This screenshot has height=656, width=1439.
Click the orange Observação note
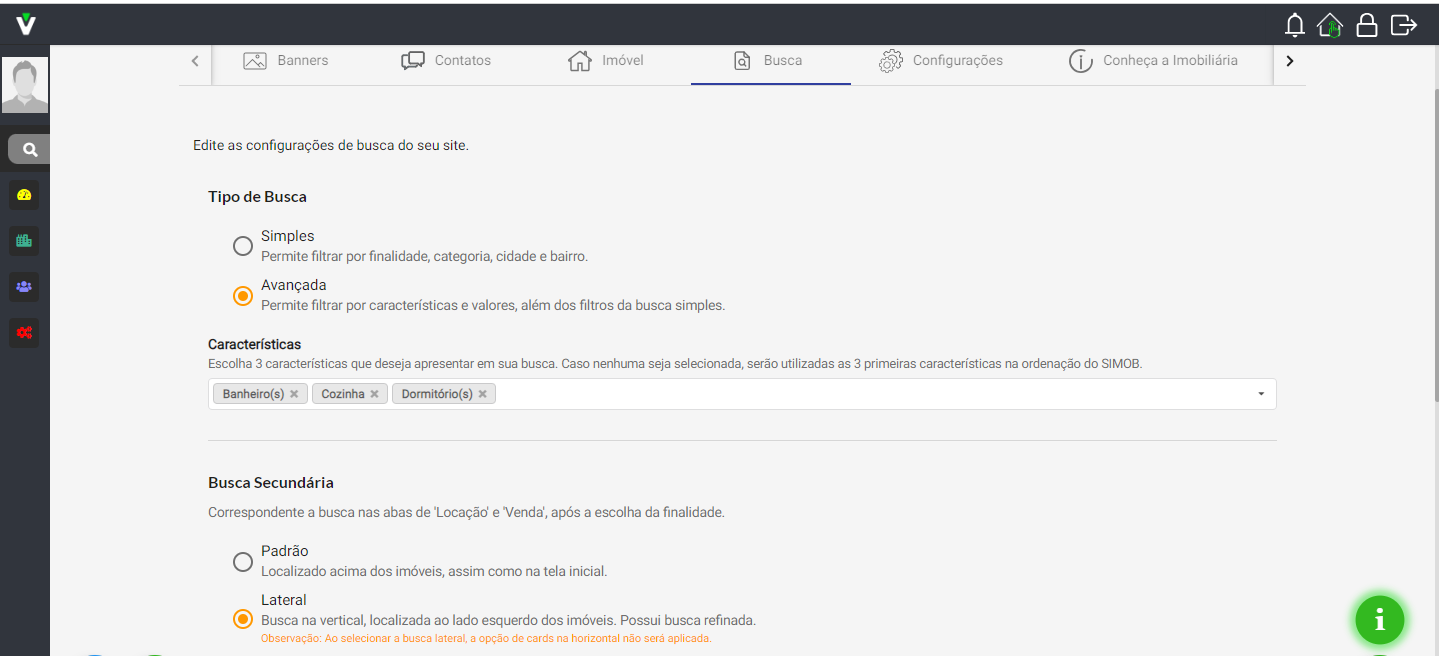coord(486,638)
